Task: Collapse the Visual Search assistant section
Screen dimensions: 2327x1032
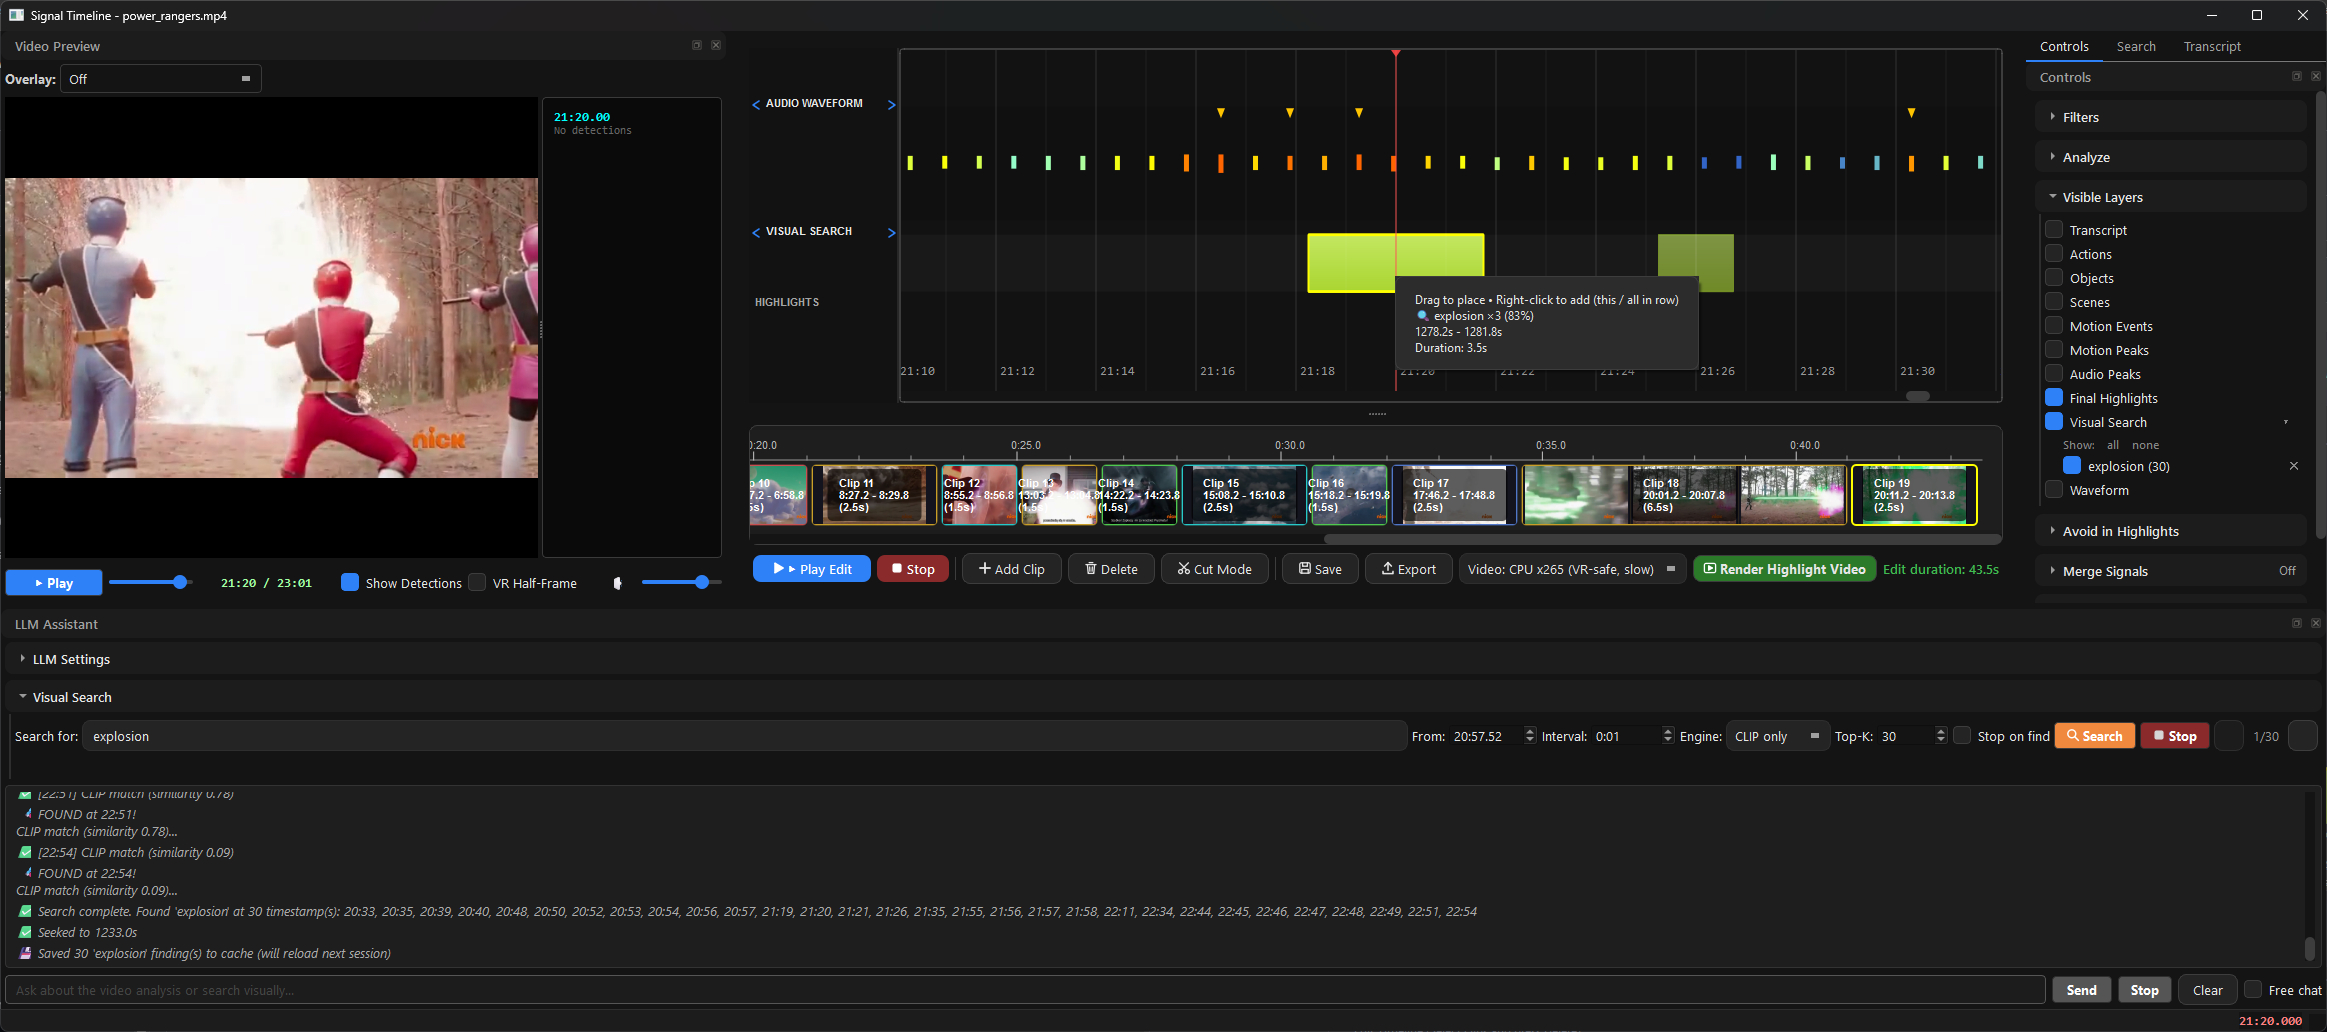Action: point(1163,697)
